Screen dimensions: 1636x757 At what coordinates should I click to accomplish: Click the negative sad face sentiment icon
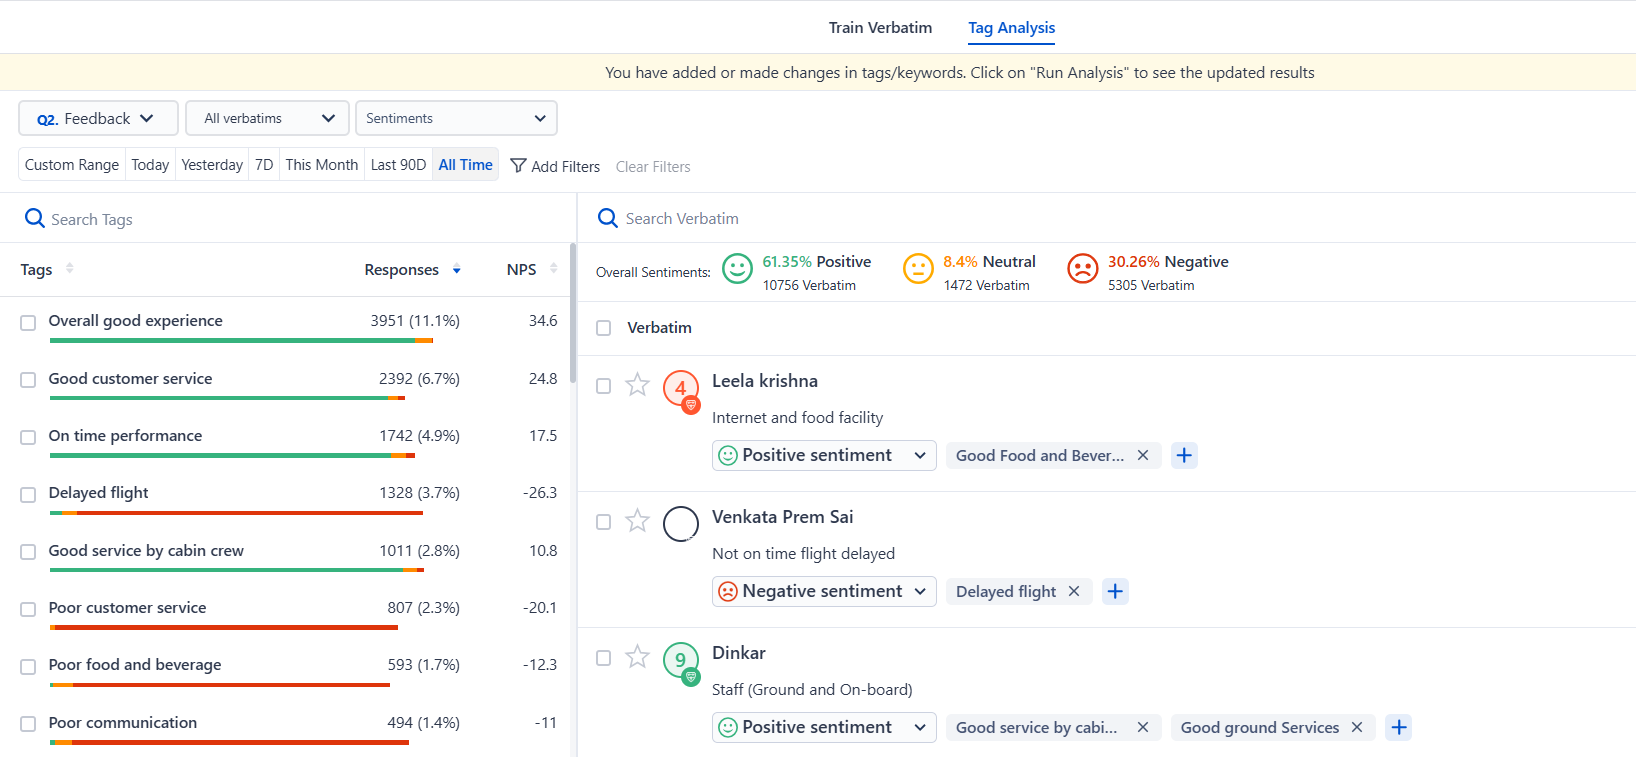[x=1082, y=269]
